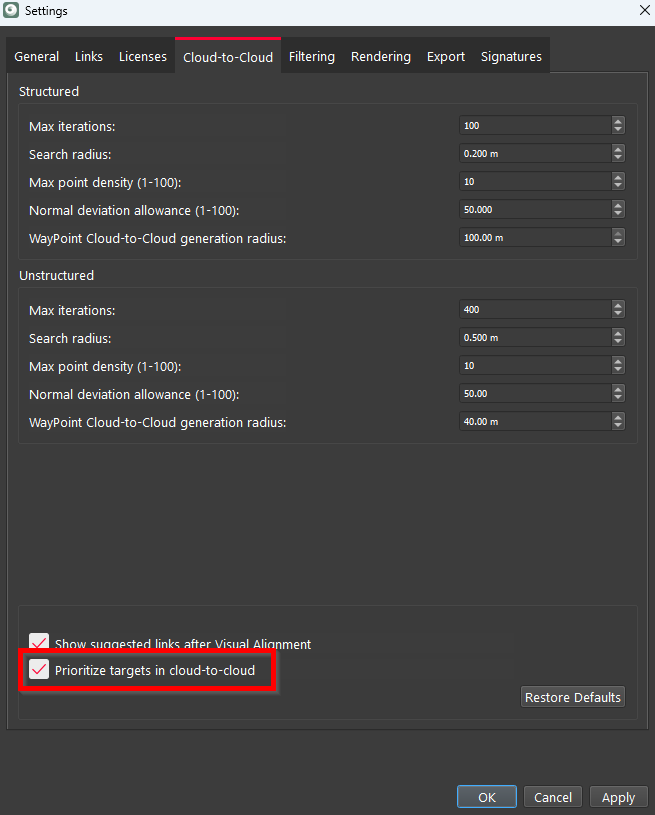
Task: Decrease Structured Search radius with down arrow
Action: pyautogui.click(x=618, y=158)
